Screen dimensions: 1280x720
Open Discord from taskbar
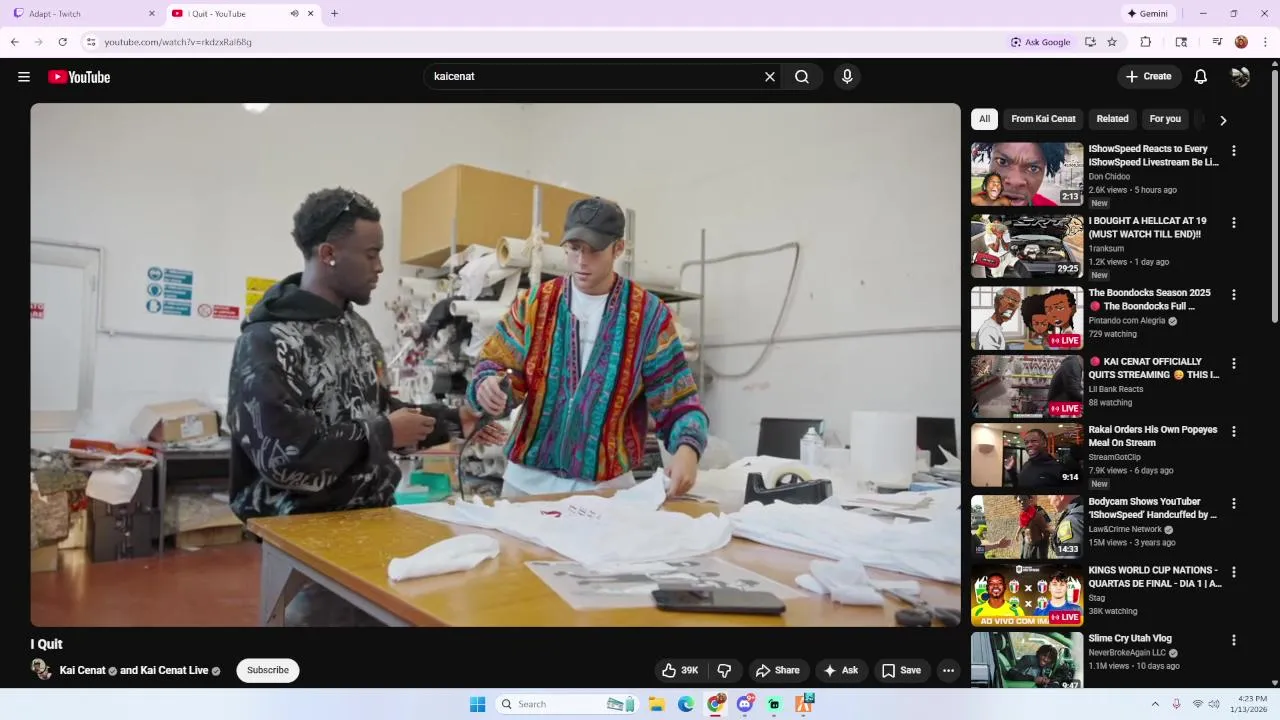point(745,704)
